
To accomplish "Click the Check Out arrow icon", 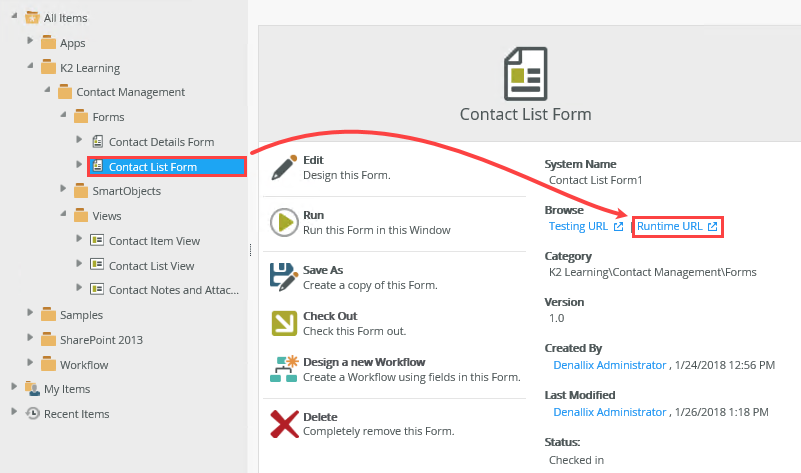I will coord(284,323).
